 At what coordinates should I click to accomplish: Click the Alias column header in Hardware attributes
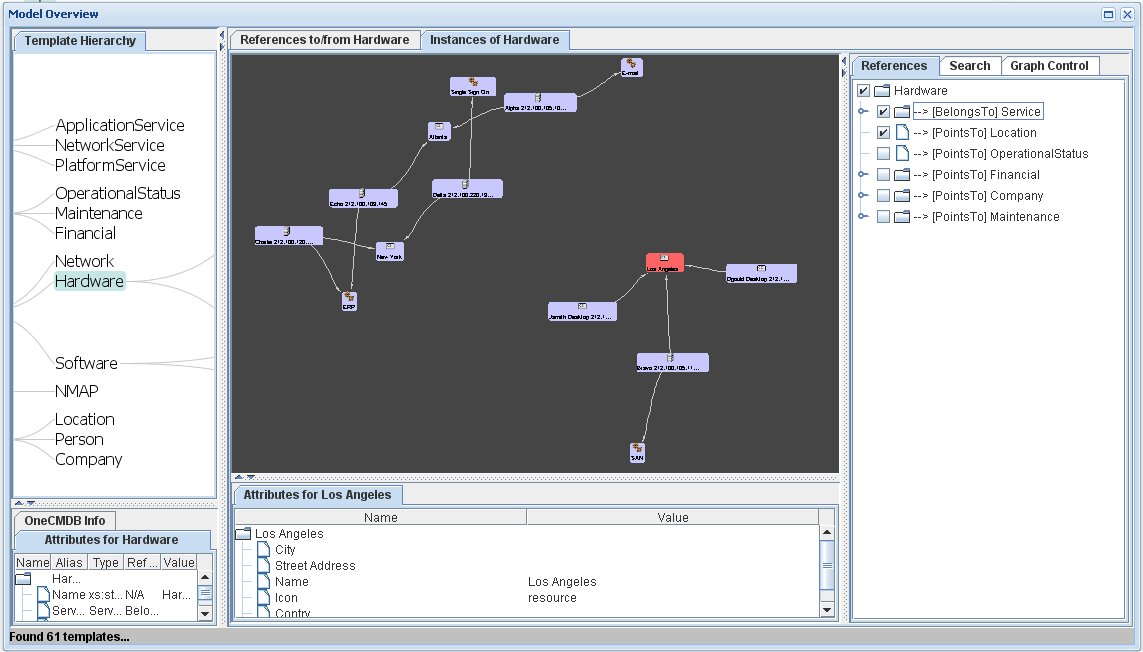tap(69, 562)
